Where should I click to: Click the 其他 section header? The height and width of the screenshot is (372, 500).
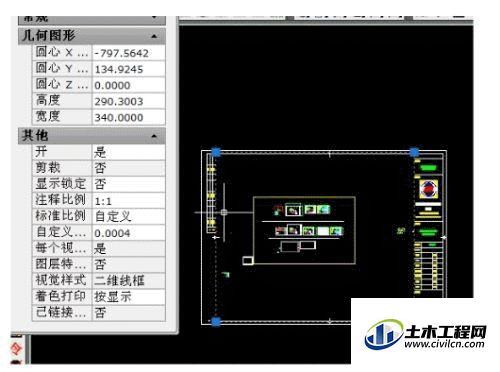(92, 136)
